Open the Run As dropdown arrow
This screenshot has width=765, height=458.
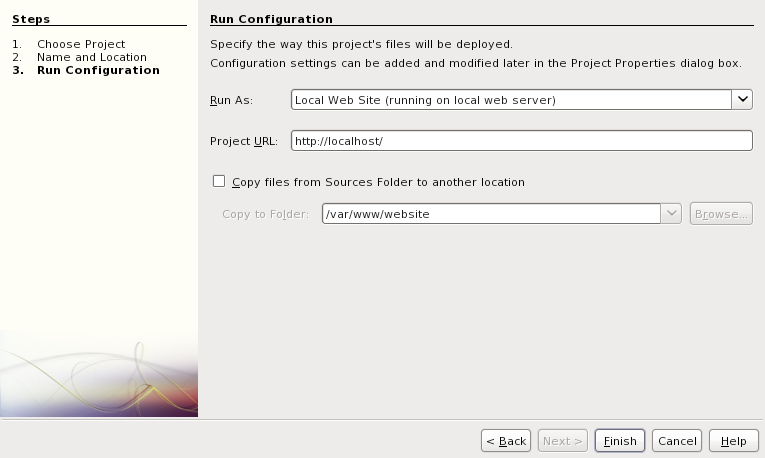(742, 99)
